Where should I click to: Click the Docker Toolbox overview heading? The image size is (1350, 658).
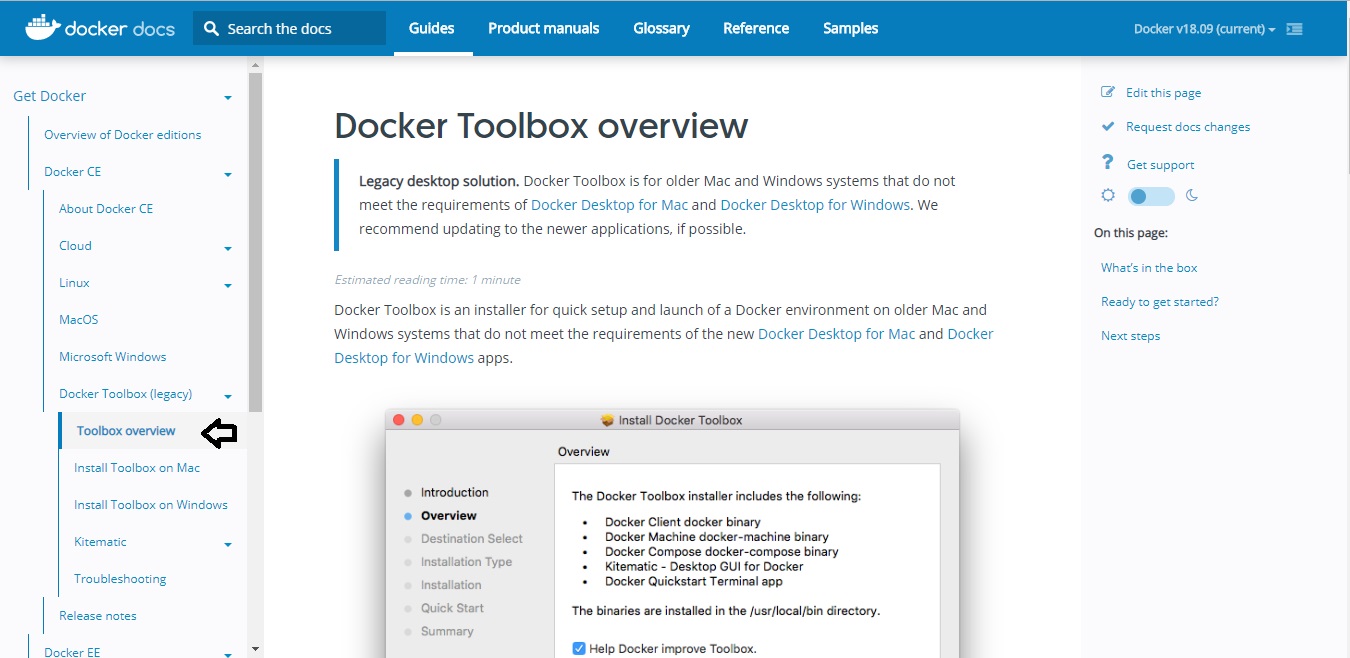point(541,126)
